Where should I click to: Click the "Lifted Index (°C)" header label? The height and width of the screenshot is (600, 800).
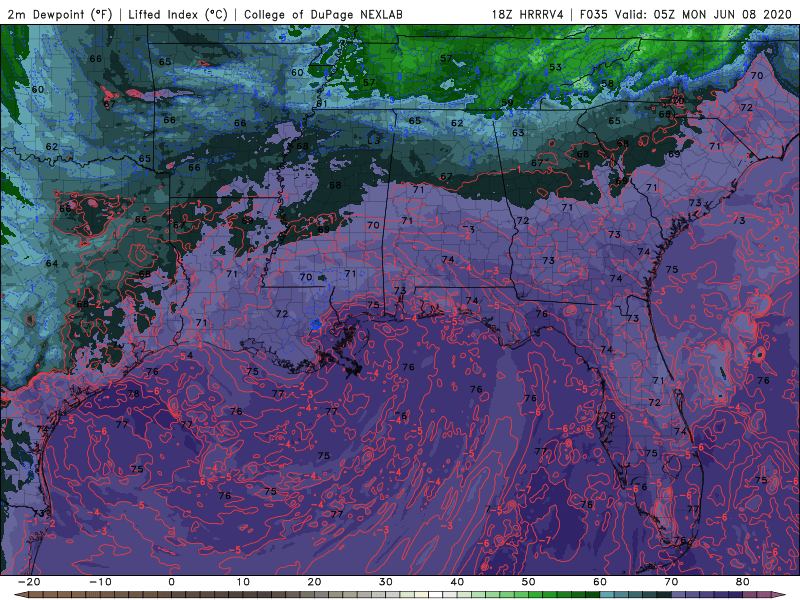tap(178, 14)
